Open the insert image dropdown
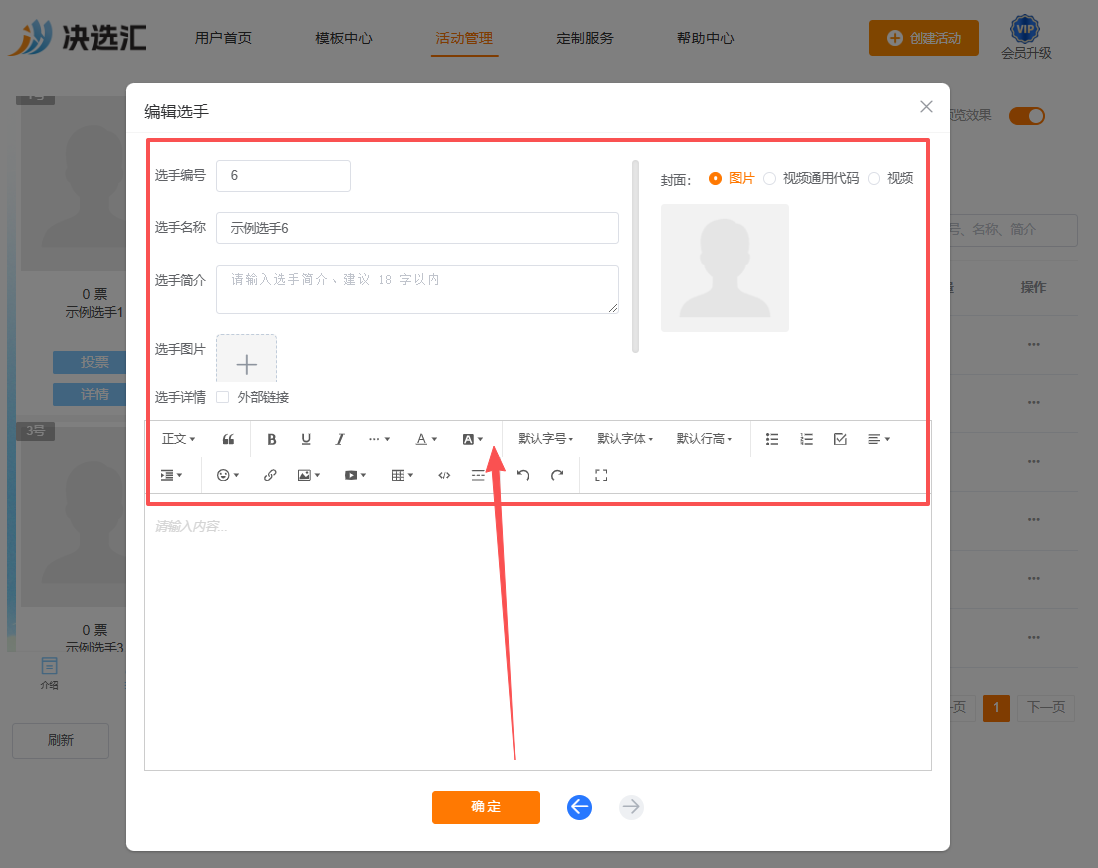1098x868 pixels. click(309, 475)
